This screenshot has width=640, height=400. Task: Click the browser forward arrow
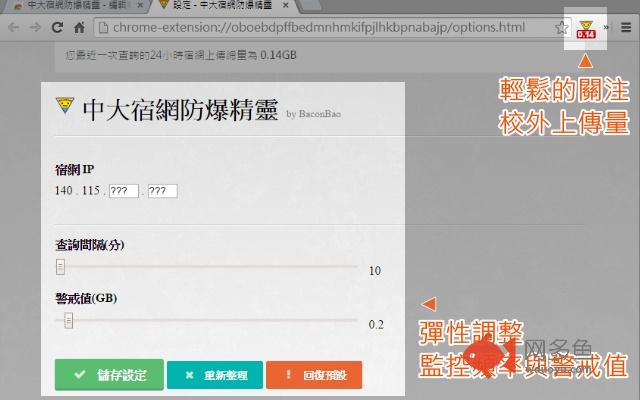36,27
